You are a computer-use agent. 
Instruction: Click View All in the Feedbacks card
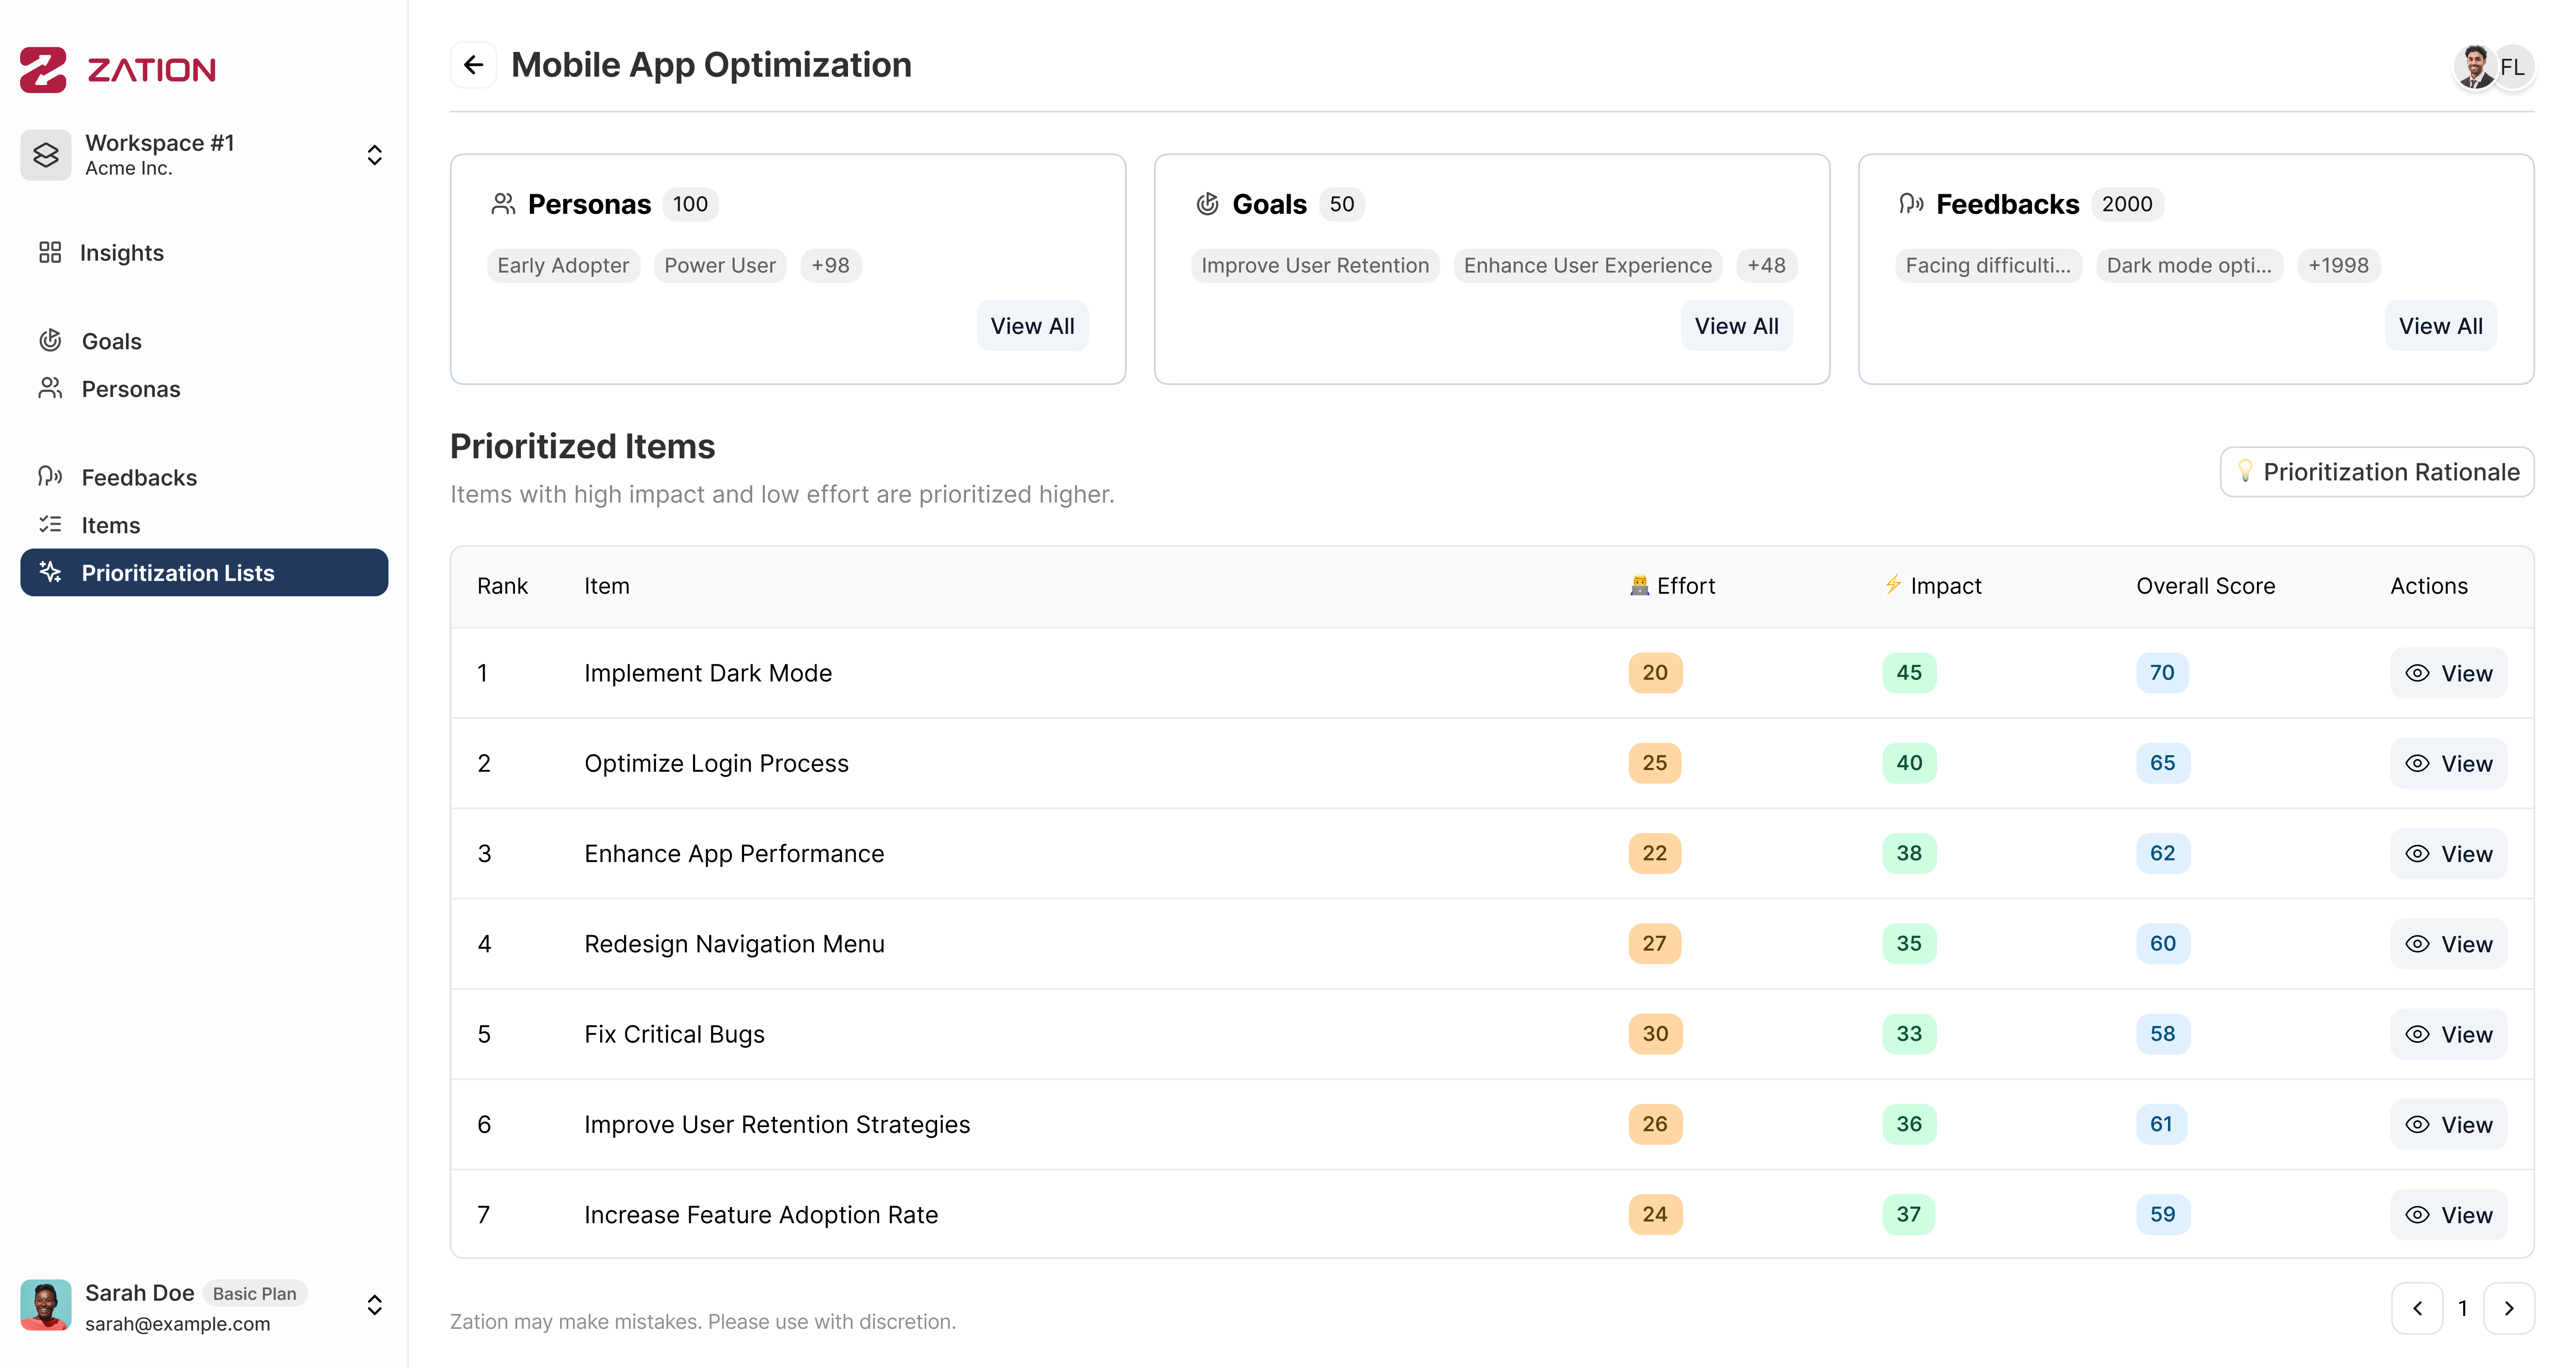coord(2440,326)
